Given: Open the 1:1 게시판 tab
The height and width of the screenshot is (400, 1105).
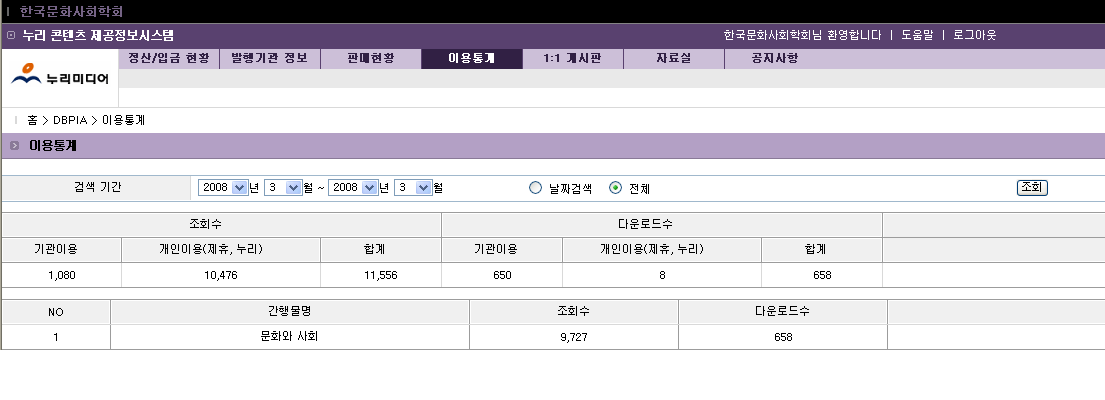Looking at the screenshot, I should (x=572, y=59).
